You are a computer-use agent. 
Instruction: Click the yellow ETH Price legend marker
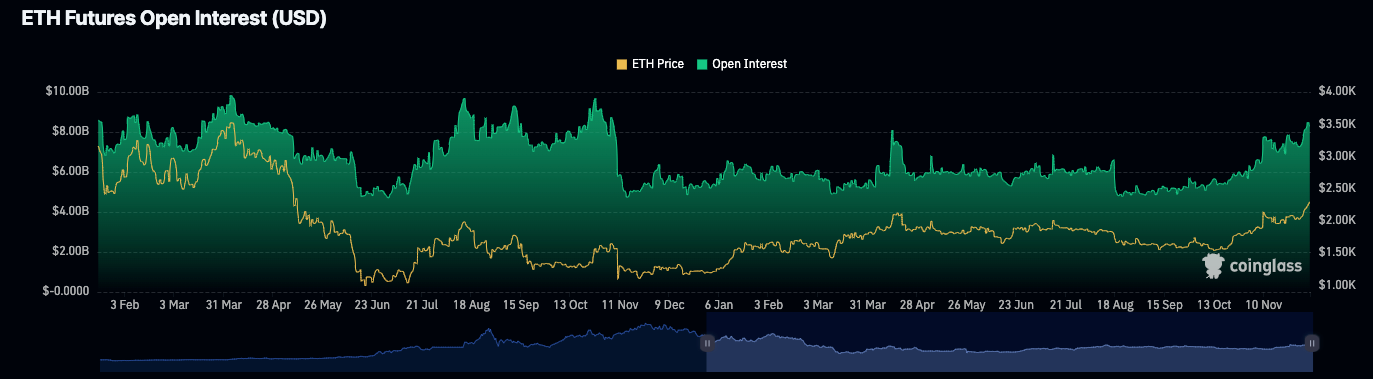tap(622, 64)
